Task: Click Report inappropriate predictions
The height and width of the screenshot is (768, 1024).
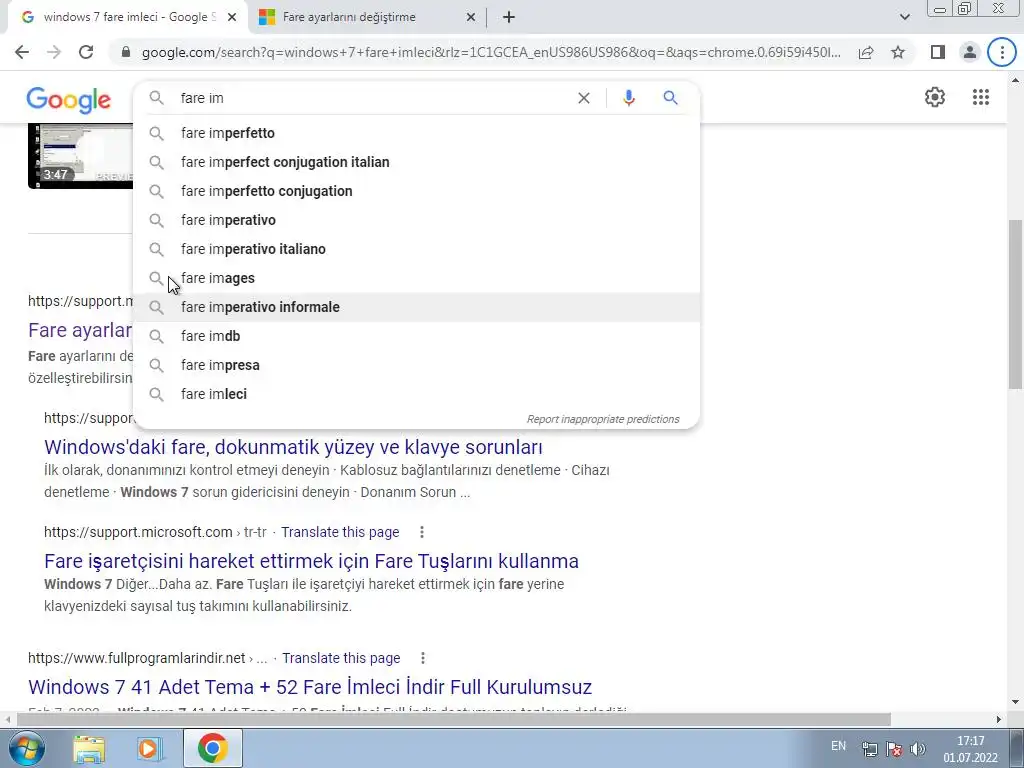Action: [603, 419]
